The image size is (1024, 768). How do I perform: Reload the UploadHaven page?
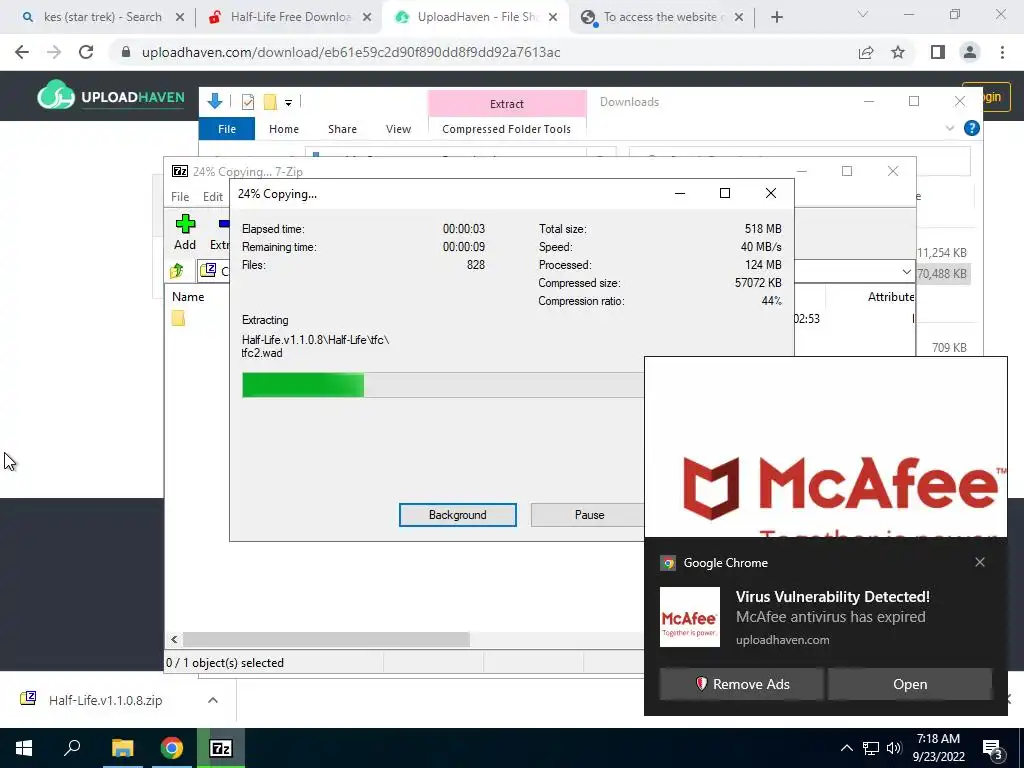pos(86,52)
